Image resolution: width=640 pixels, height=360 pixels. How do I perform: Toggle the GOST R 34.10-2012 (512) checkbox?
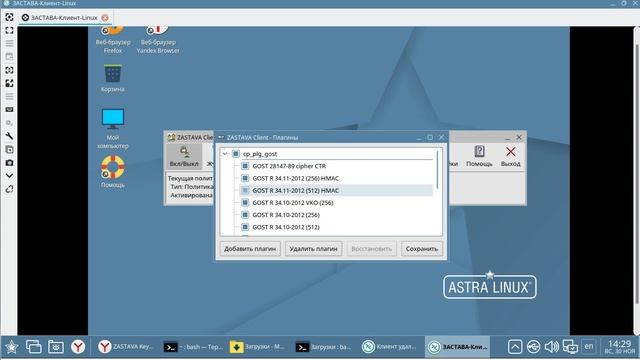245,227
